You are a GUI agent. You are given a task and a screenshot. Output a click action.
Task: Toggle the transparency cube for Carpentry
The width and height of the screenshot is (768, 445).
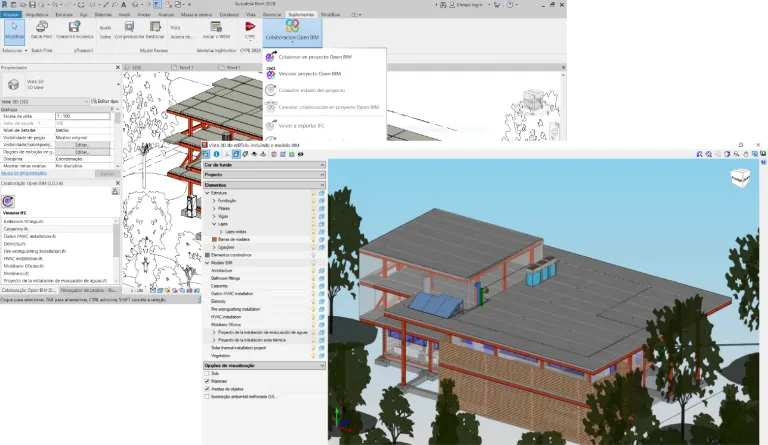coord(322,286)
